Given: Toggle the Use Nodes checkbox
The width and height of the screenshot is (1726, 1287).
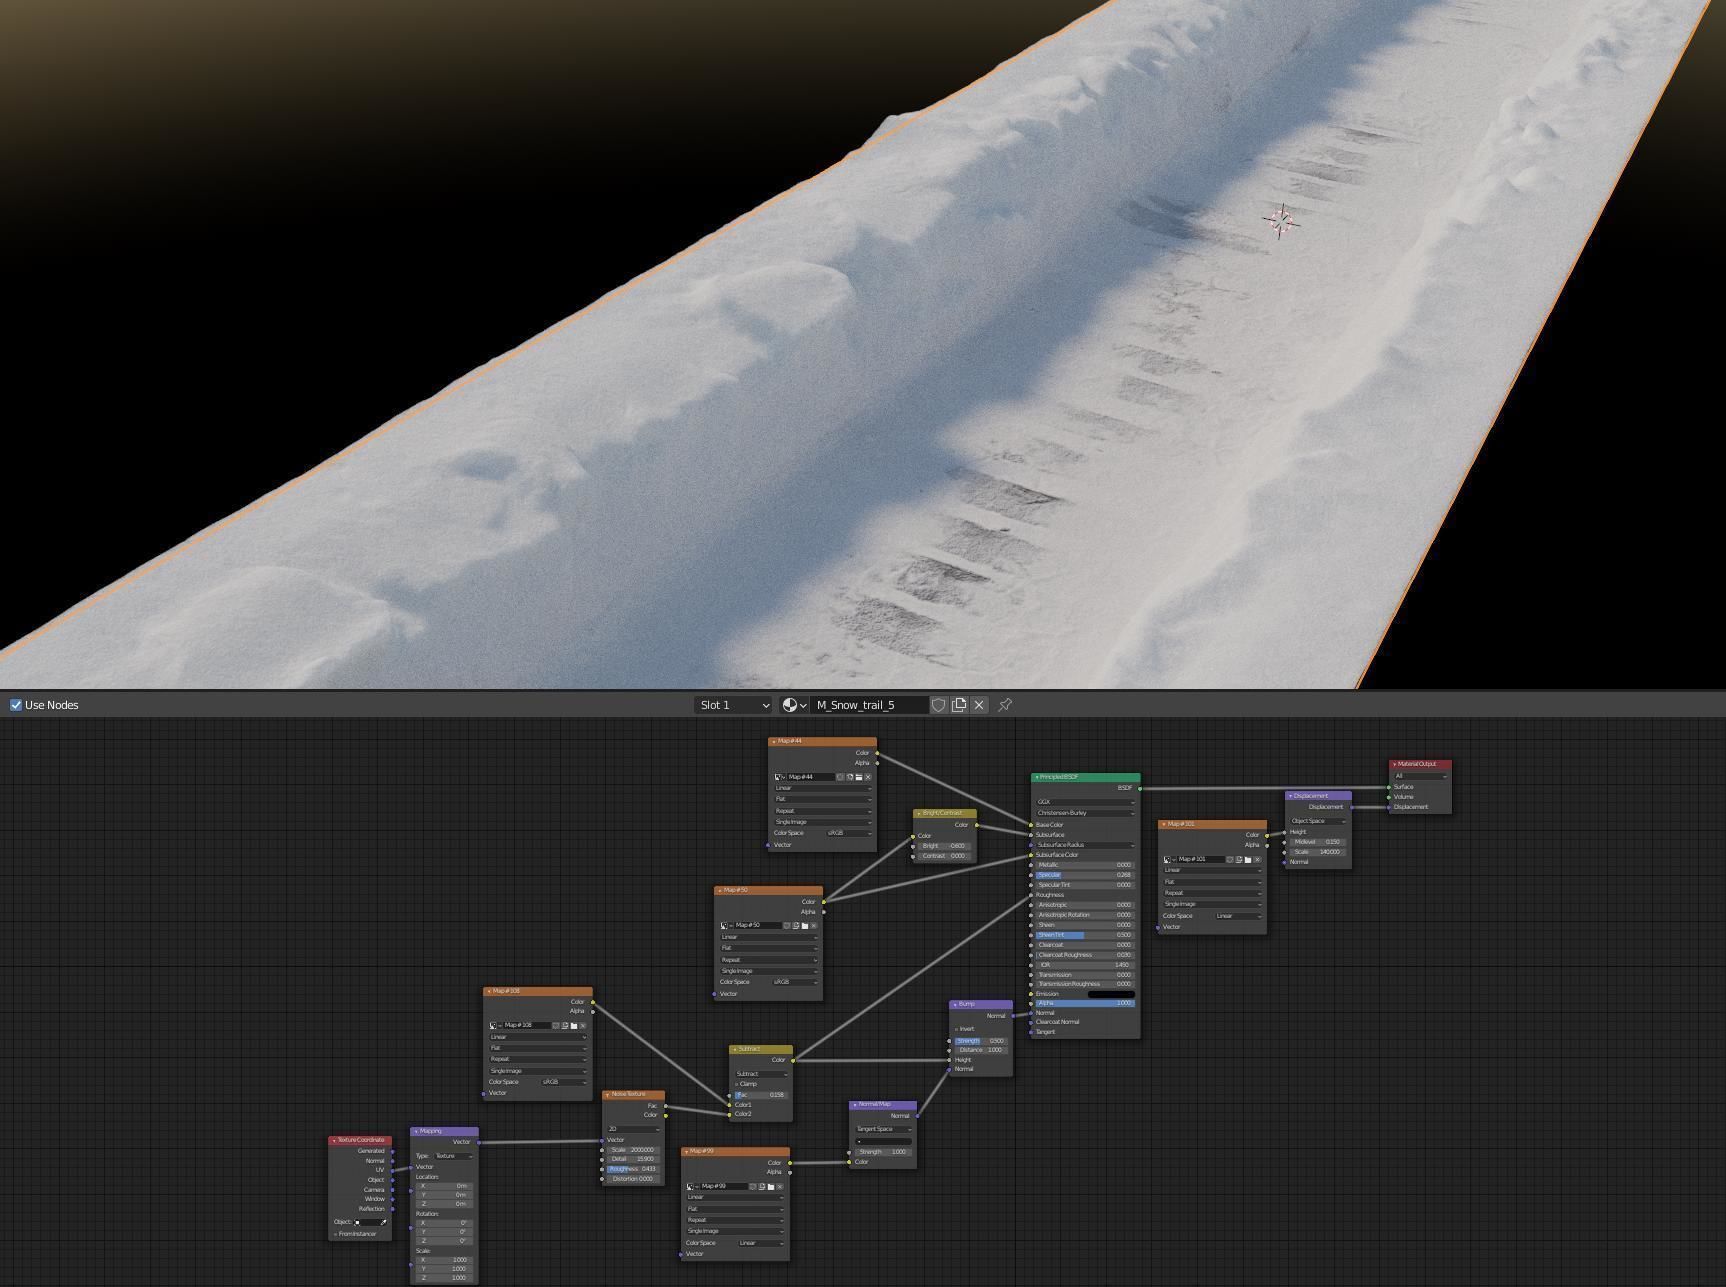Looking at the screenshot, I should tap(16, 705).
